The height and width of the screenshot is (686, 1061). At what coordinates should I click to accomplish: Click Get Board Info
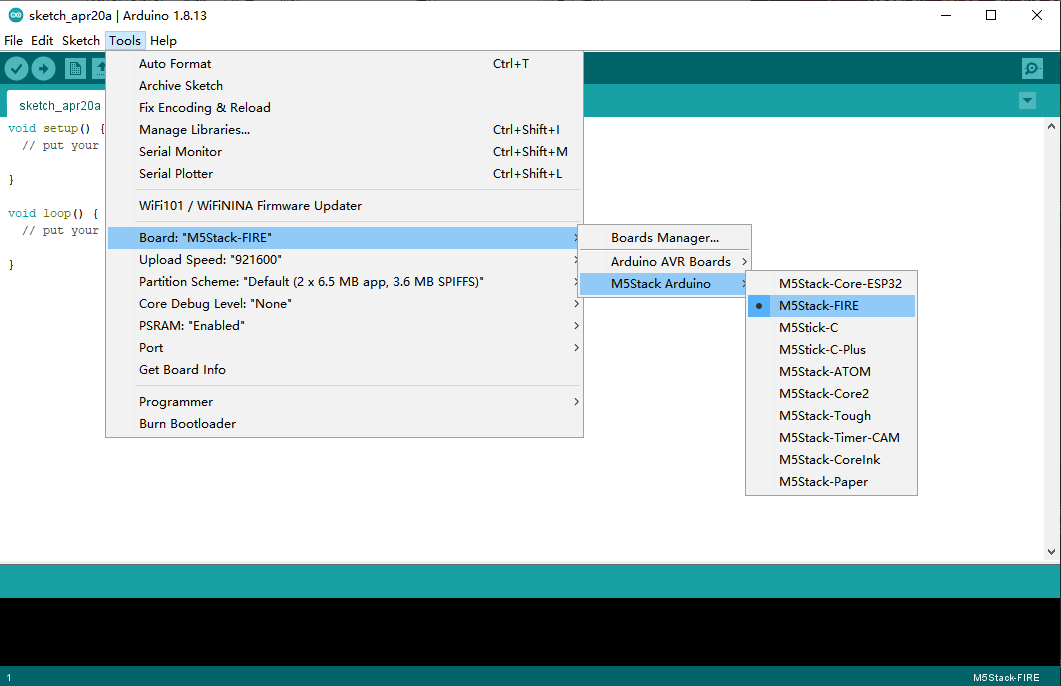pos(344,369)
